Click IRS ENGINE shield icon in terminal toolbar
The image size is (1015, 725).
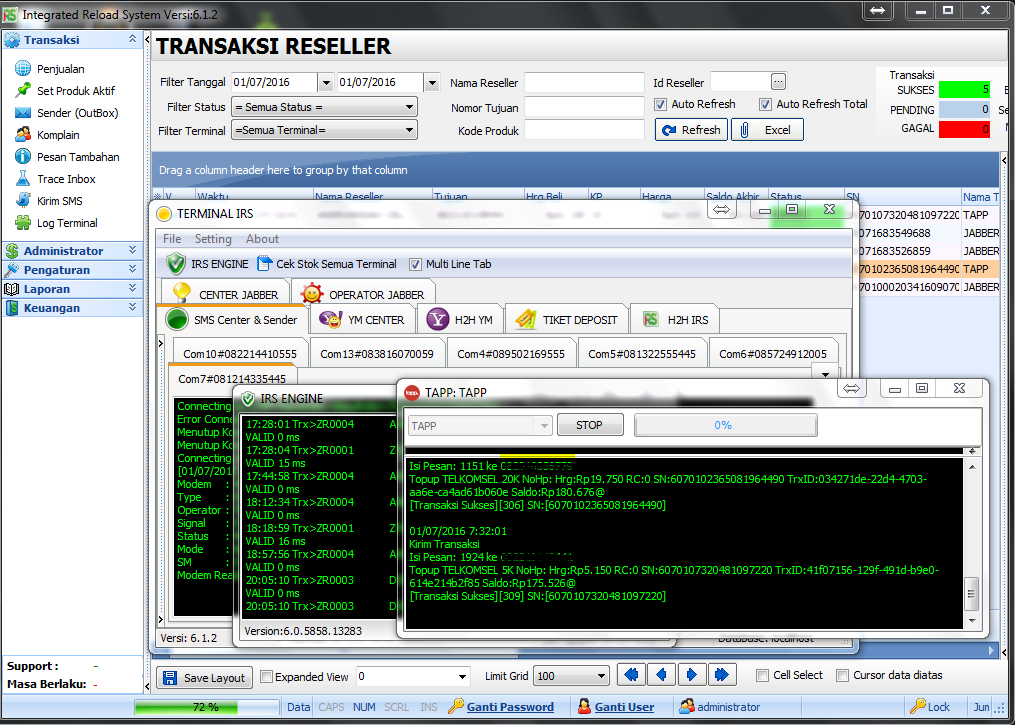click(175, 263)
